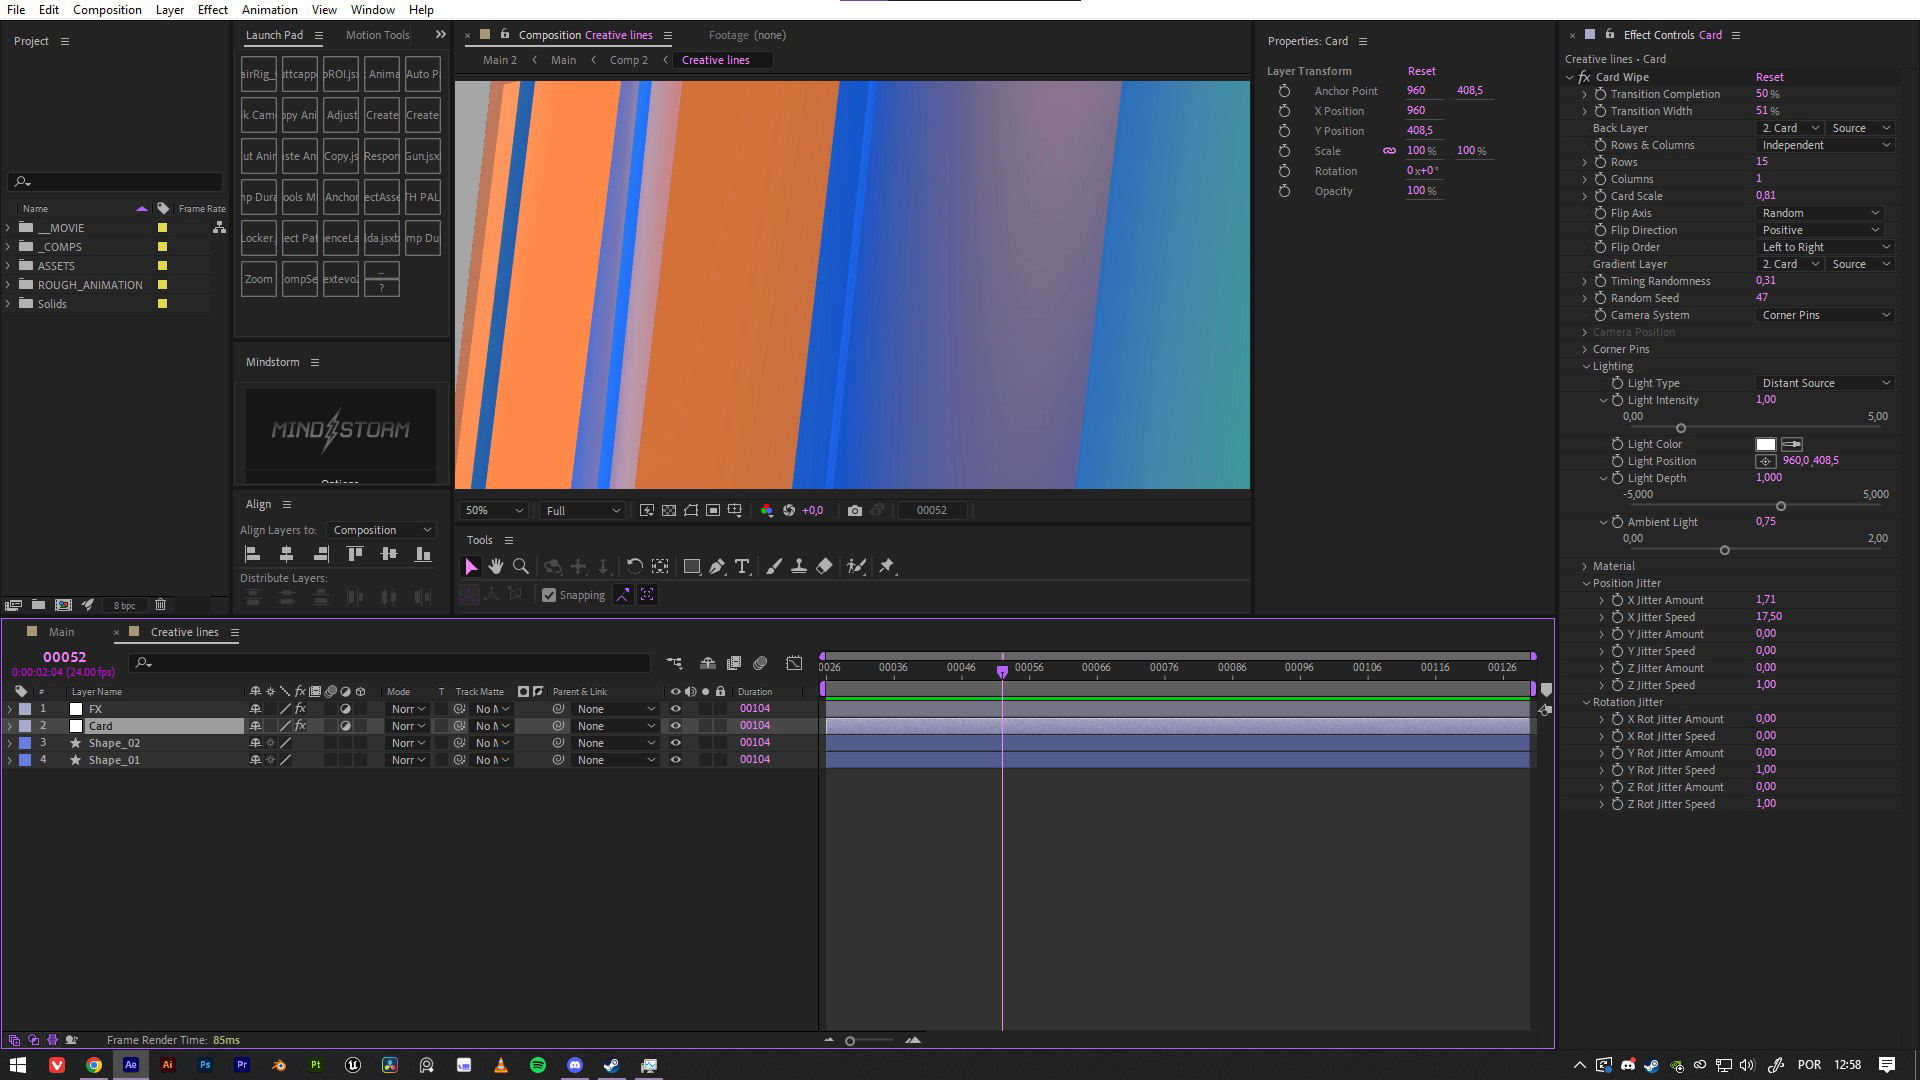
Task: Open the Animation menu
Action: pos(269,9)
